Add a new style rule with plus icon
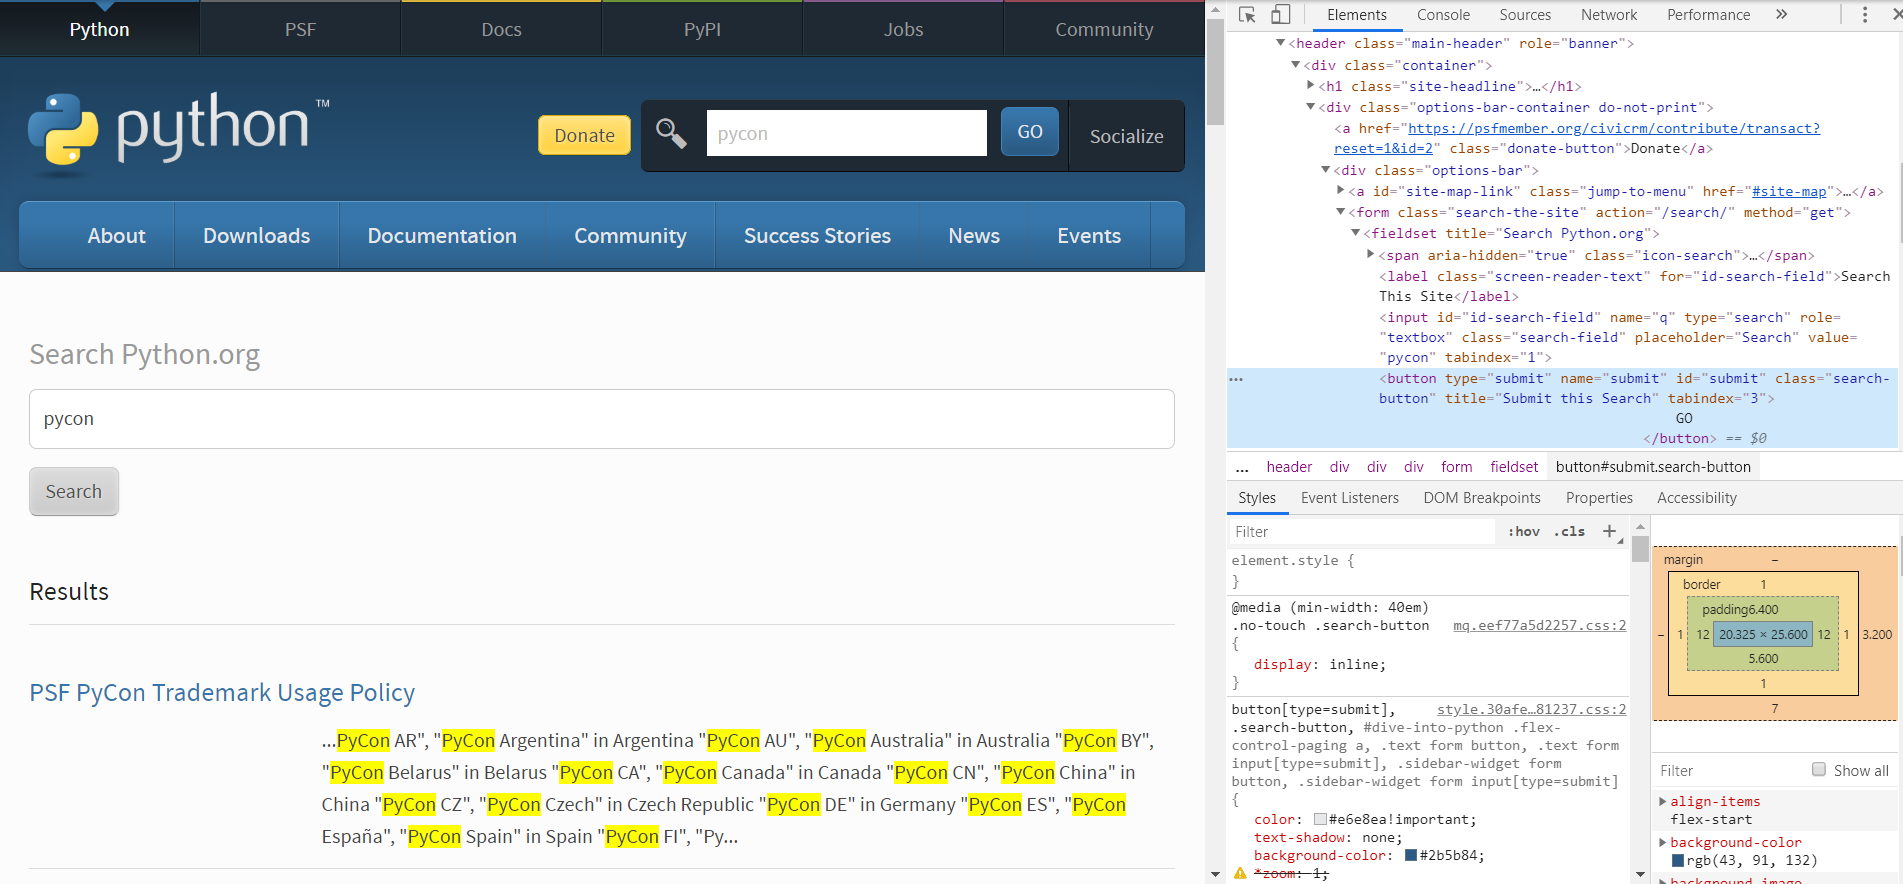The image size is (1903, 884). [x=1609, y=531]
